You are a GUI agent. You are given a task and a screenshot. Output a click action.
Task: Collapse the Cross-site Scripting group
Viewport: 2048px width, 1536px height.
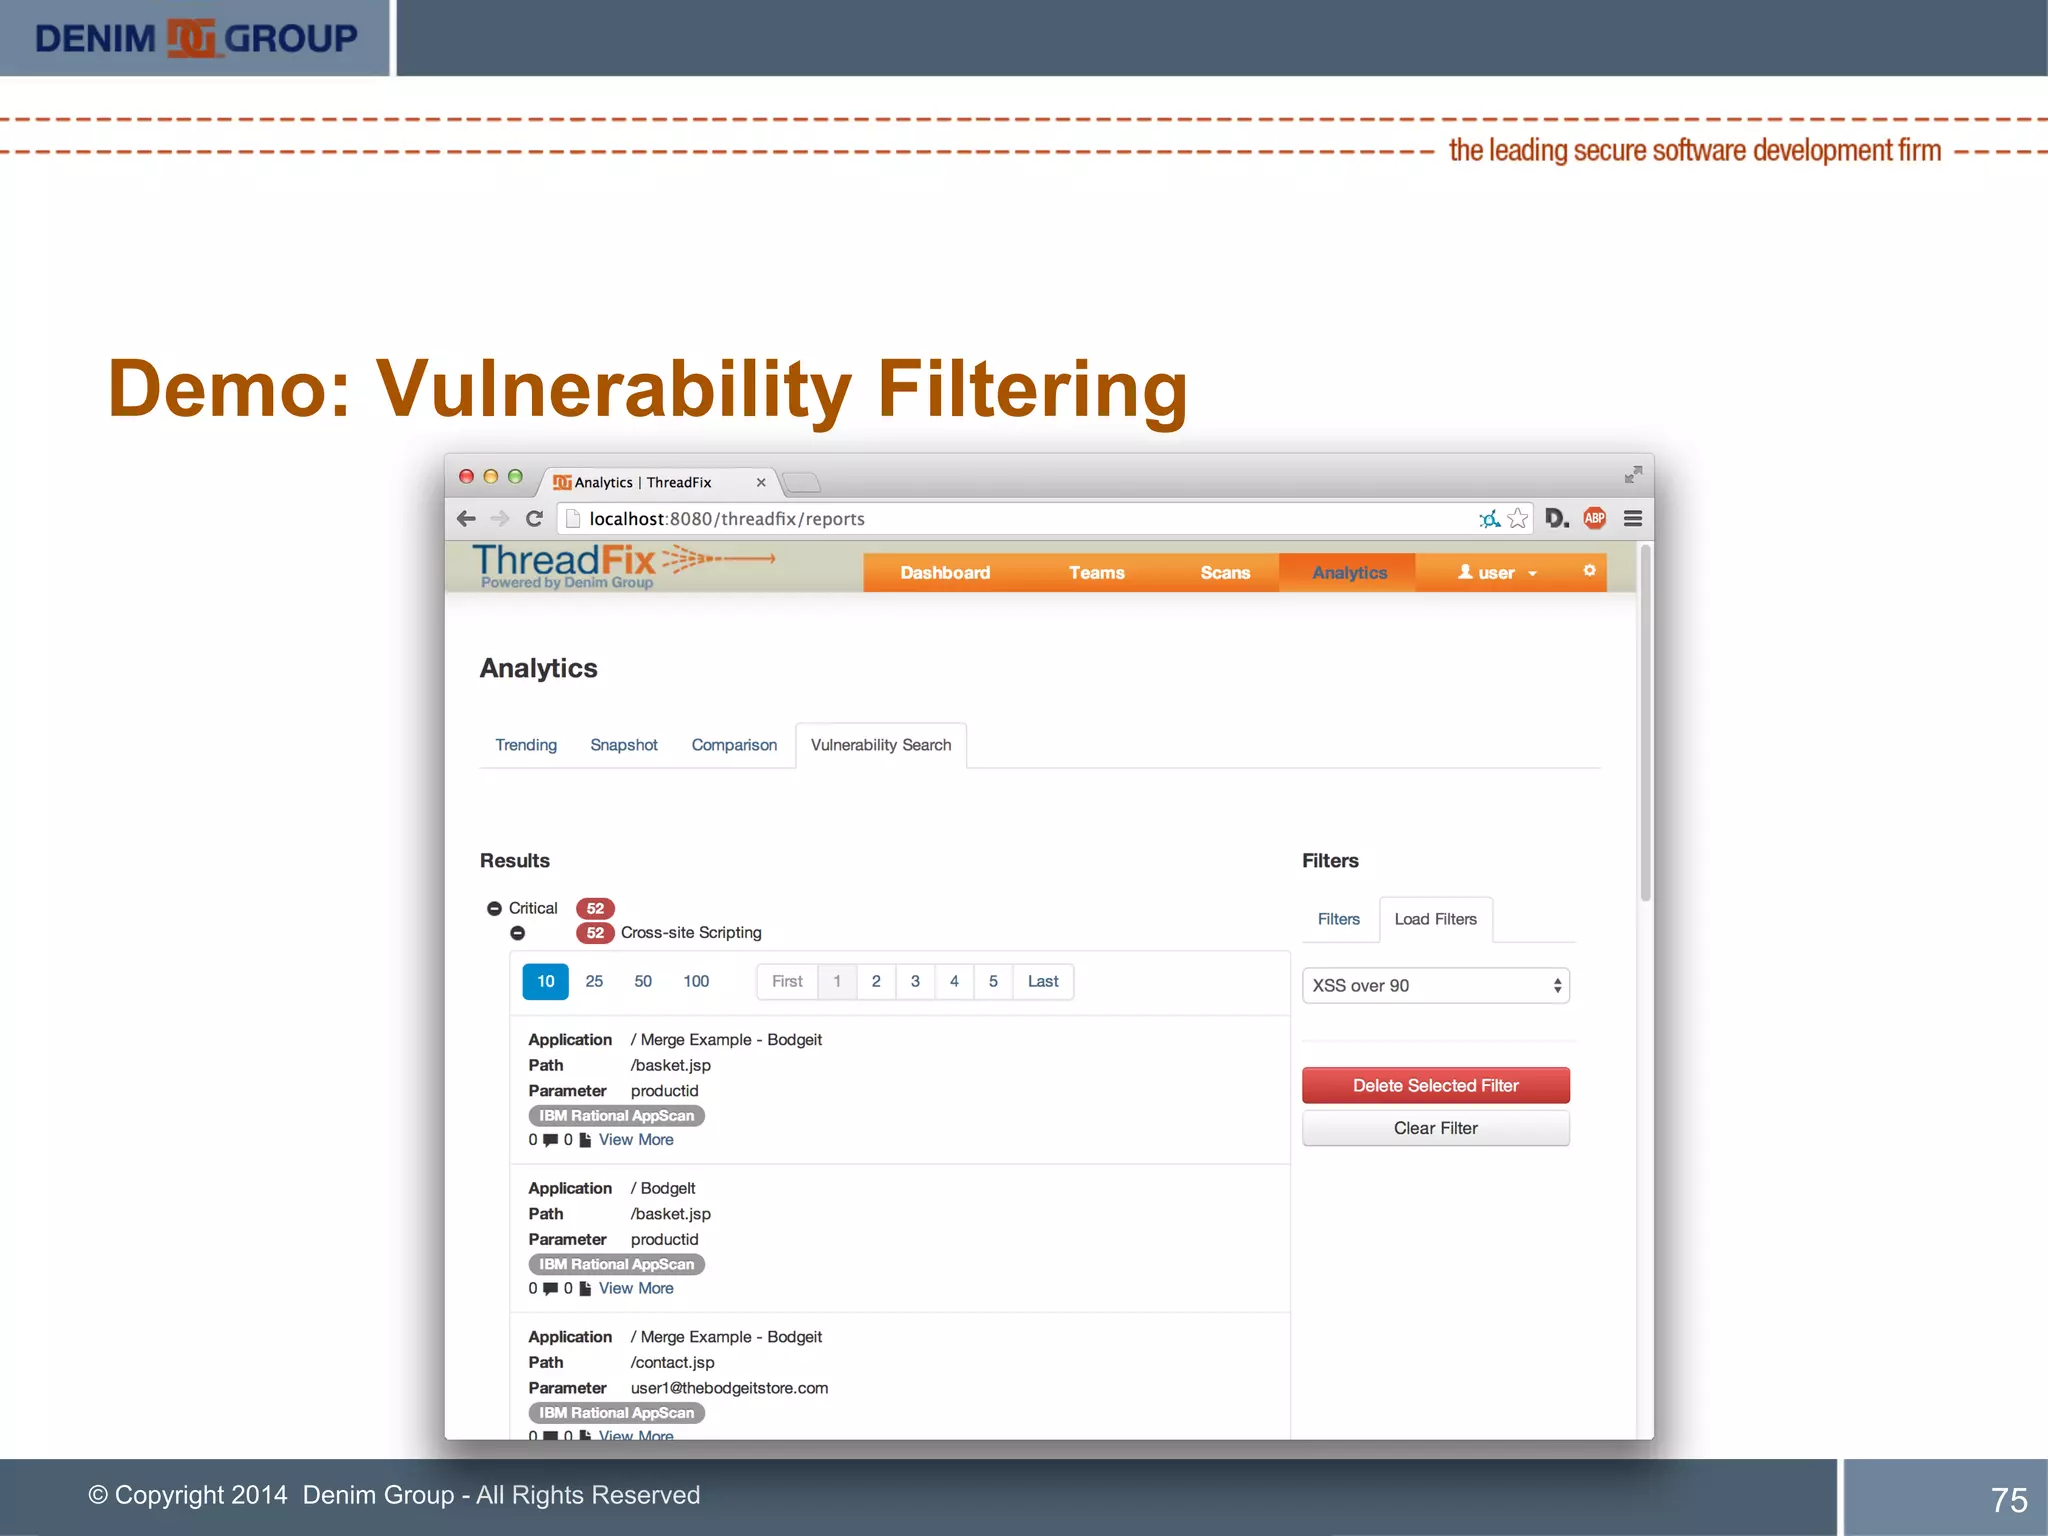click(x=517, y=933)
